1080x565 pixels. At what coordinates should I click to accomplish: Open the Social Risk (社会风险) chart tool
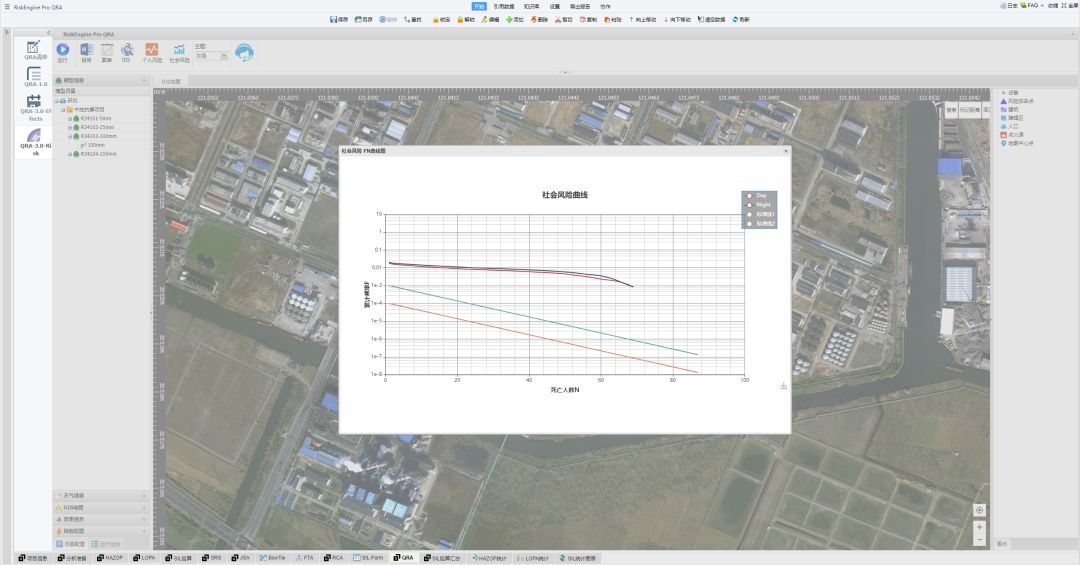click(x=179, y=52)
